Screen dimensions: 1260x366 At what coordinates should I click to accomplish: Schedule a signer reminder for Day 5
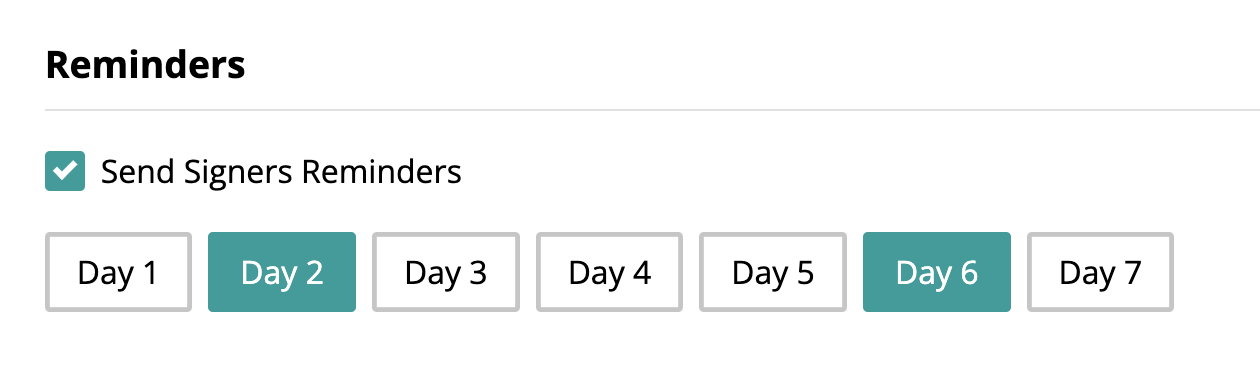773,272
